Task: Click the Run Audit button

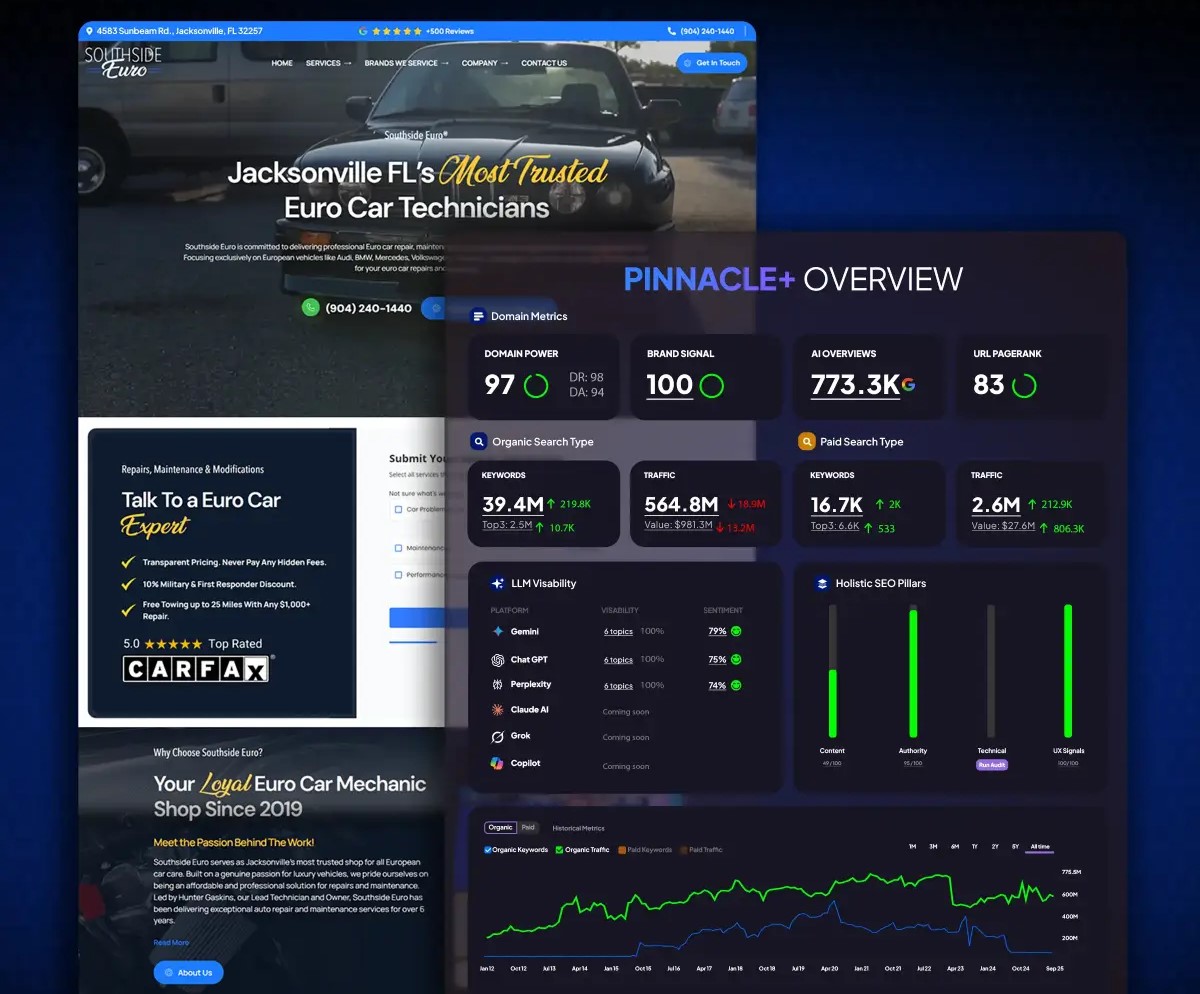Action: pos(991,765)
